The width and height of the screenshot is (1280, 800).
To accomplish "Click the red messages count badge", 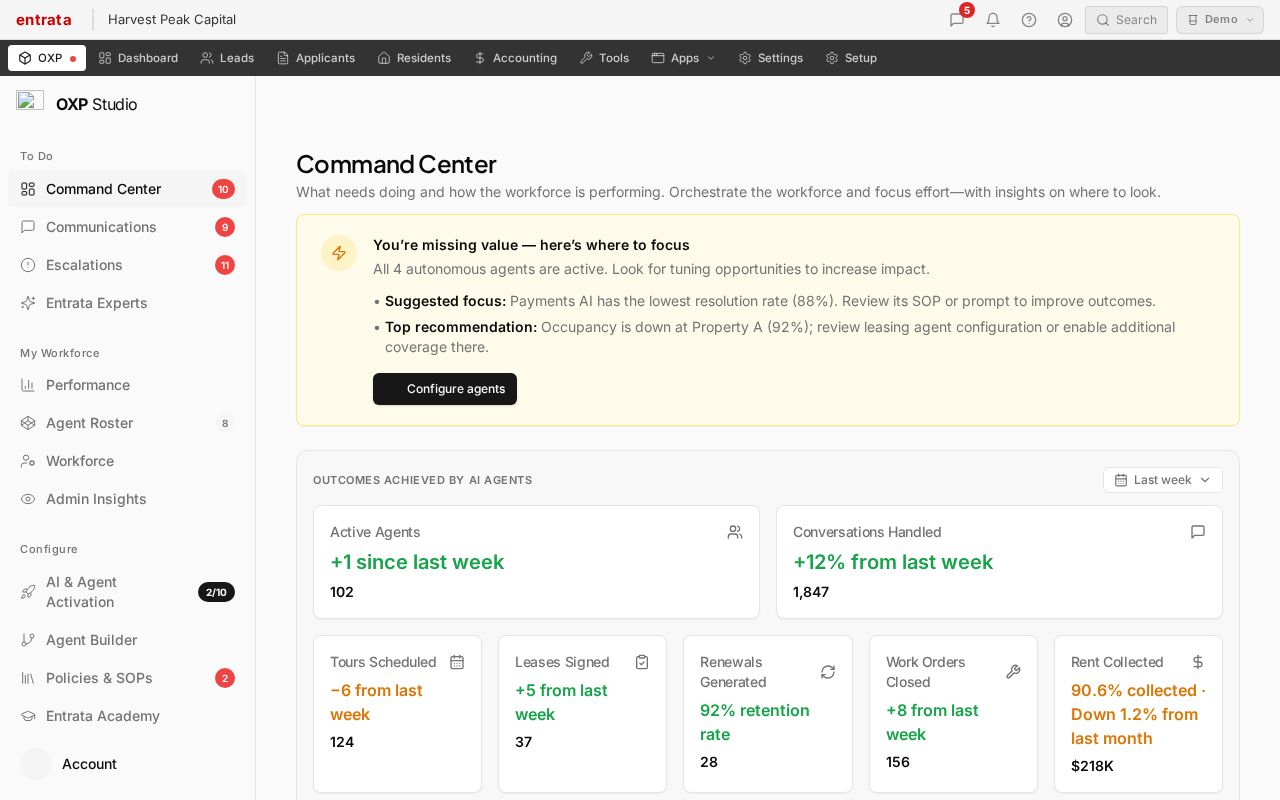I will coord(967,10).
